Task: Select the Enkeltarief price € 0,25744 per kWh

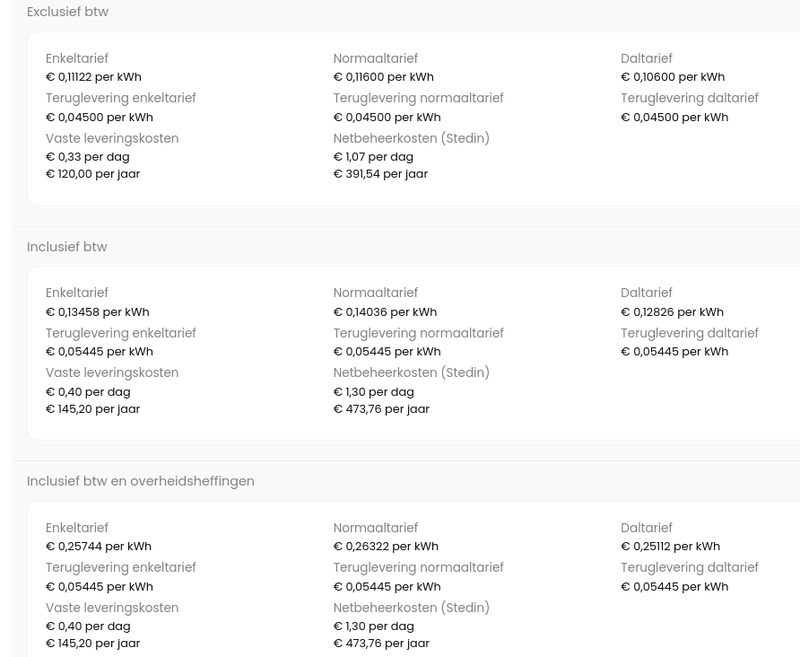Action: click(x=98, y=547)
